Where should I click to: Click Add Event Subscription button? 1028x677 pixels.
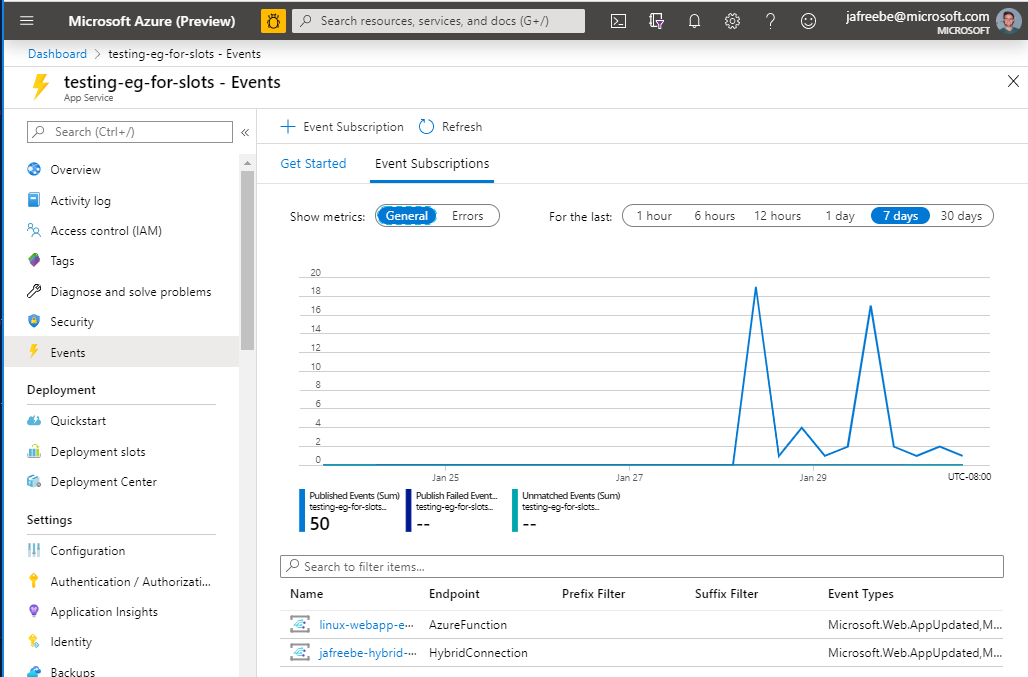tap(342, 127)
